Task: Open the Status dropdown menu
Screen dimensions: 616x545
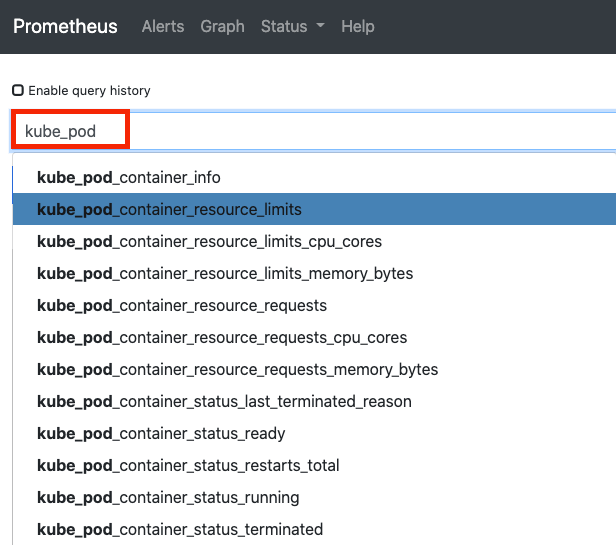Action: (293, 26)
